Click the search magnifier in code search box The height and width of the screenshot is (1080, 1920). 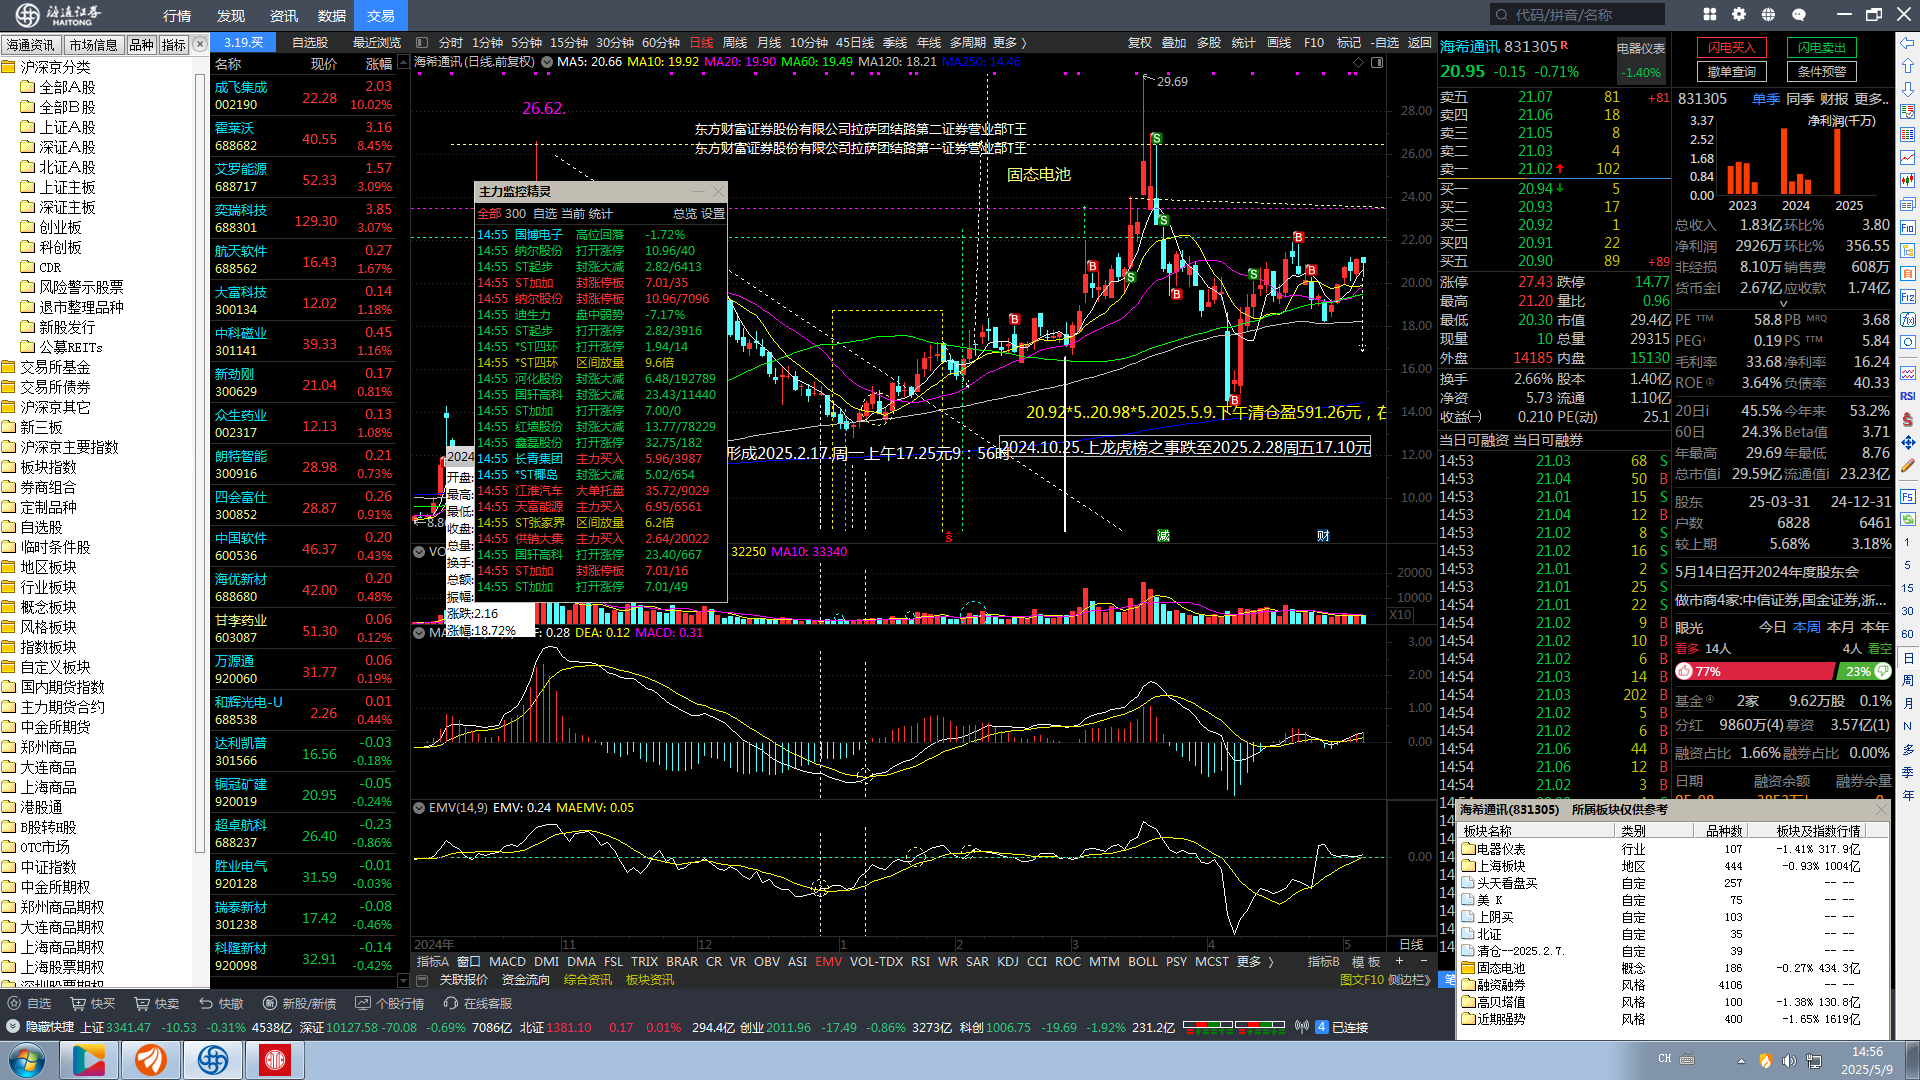coord(1502,14)
